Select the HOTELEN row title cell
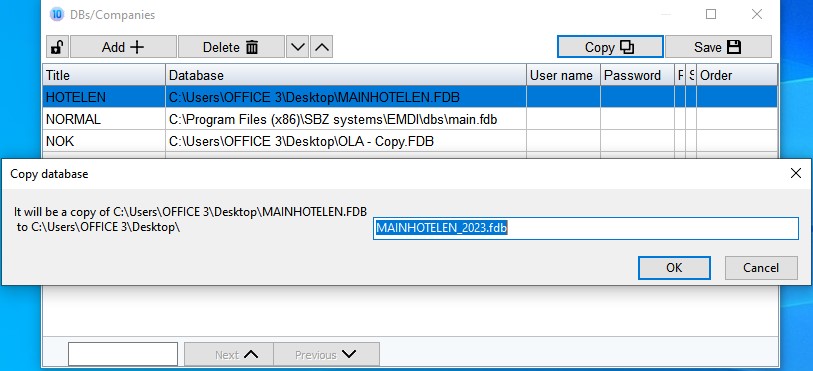813x371 pixels. (104, 97)
